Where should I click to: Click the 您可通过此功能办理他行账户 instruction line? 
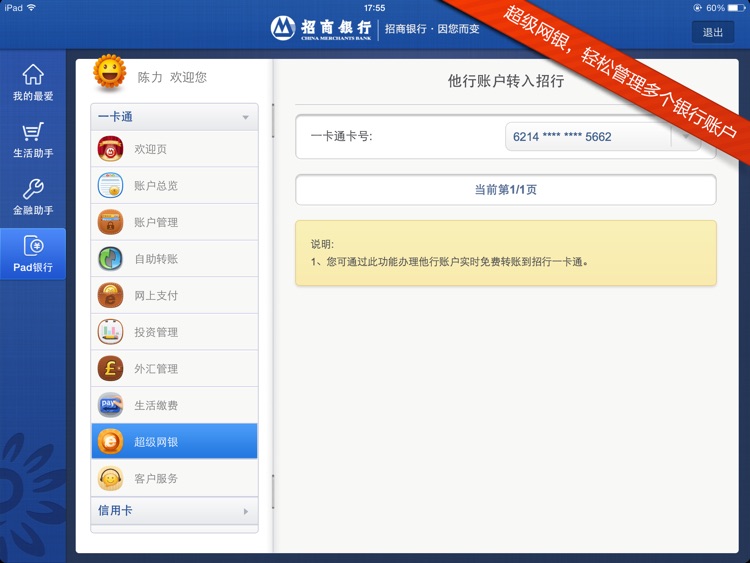pyautogui.click(x=449, y=262)
